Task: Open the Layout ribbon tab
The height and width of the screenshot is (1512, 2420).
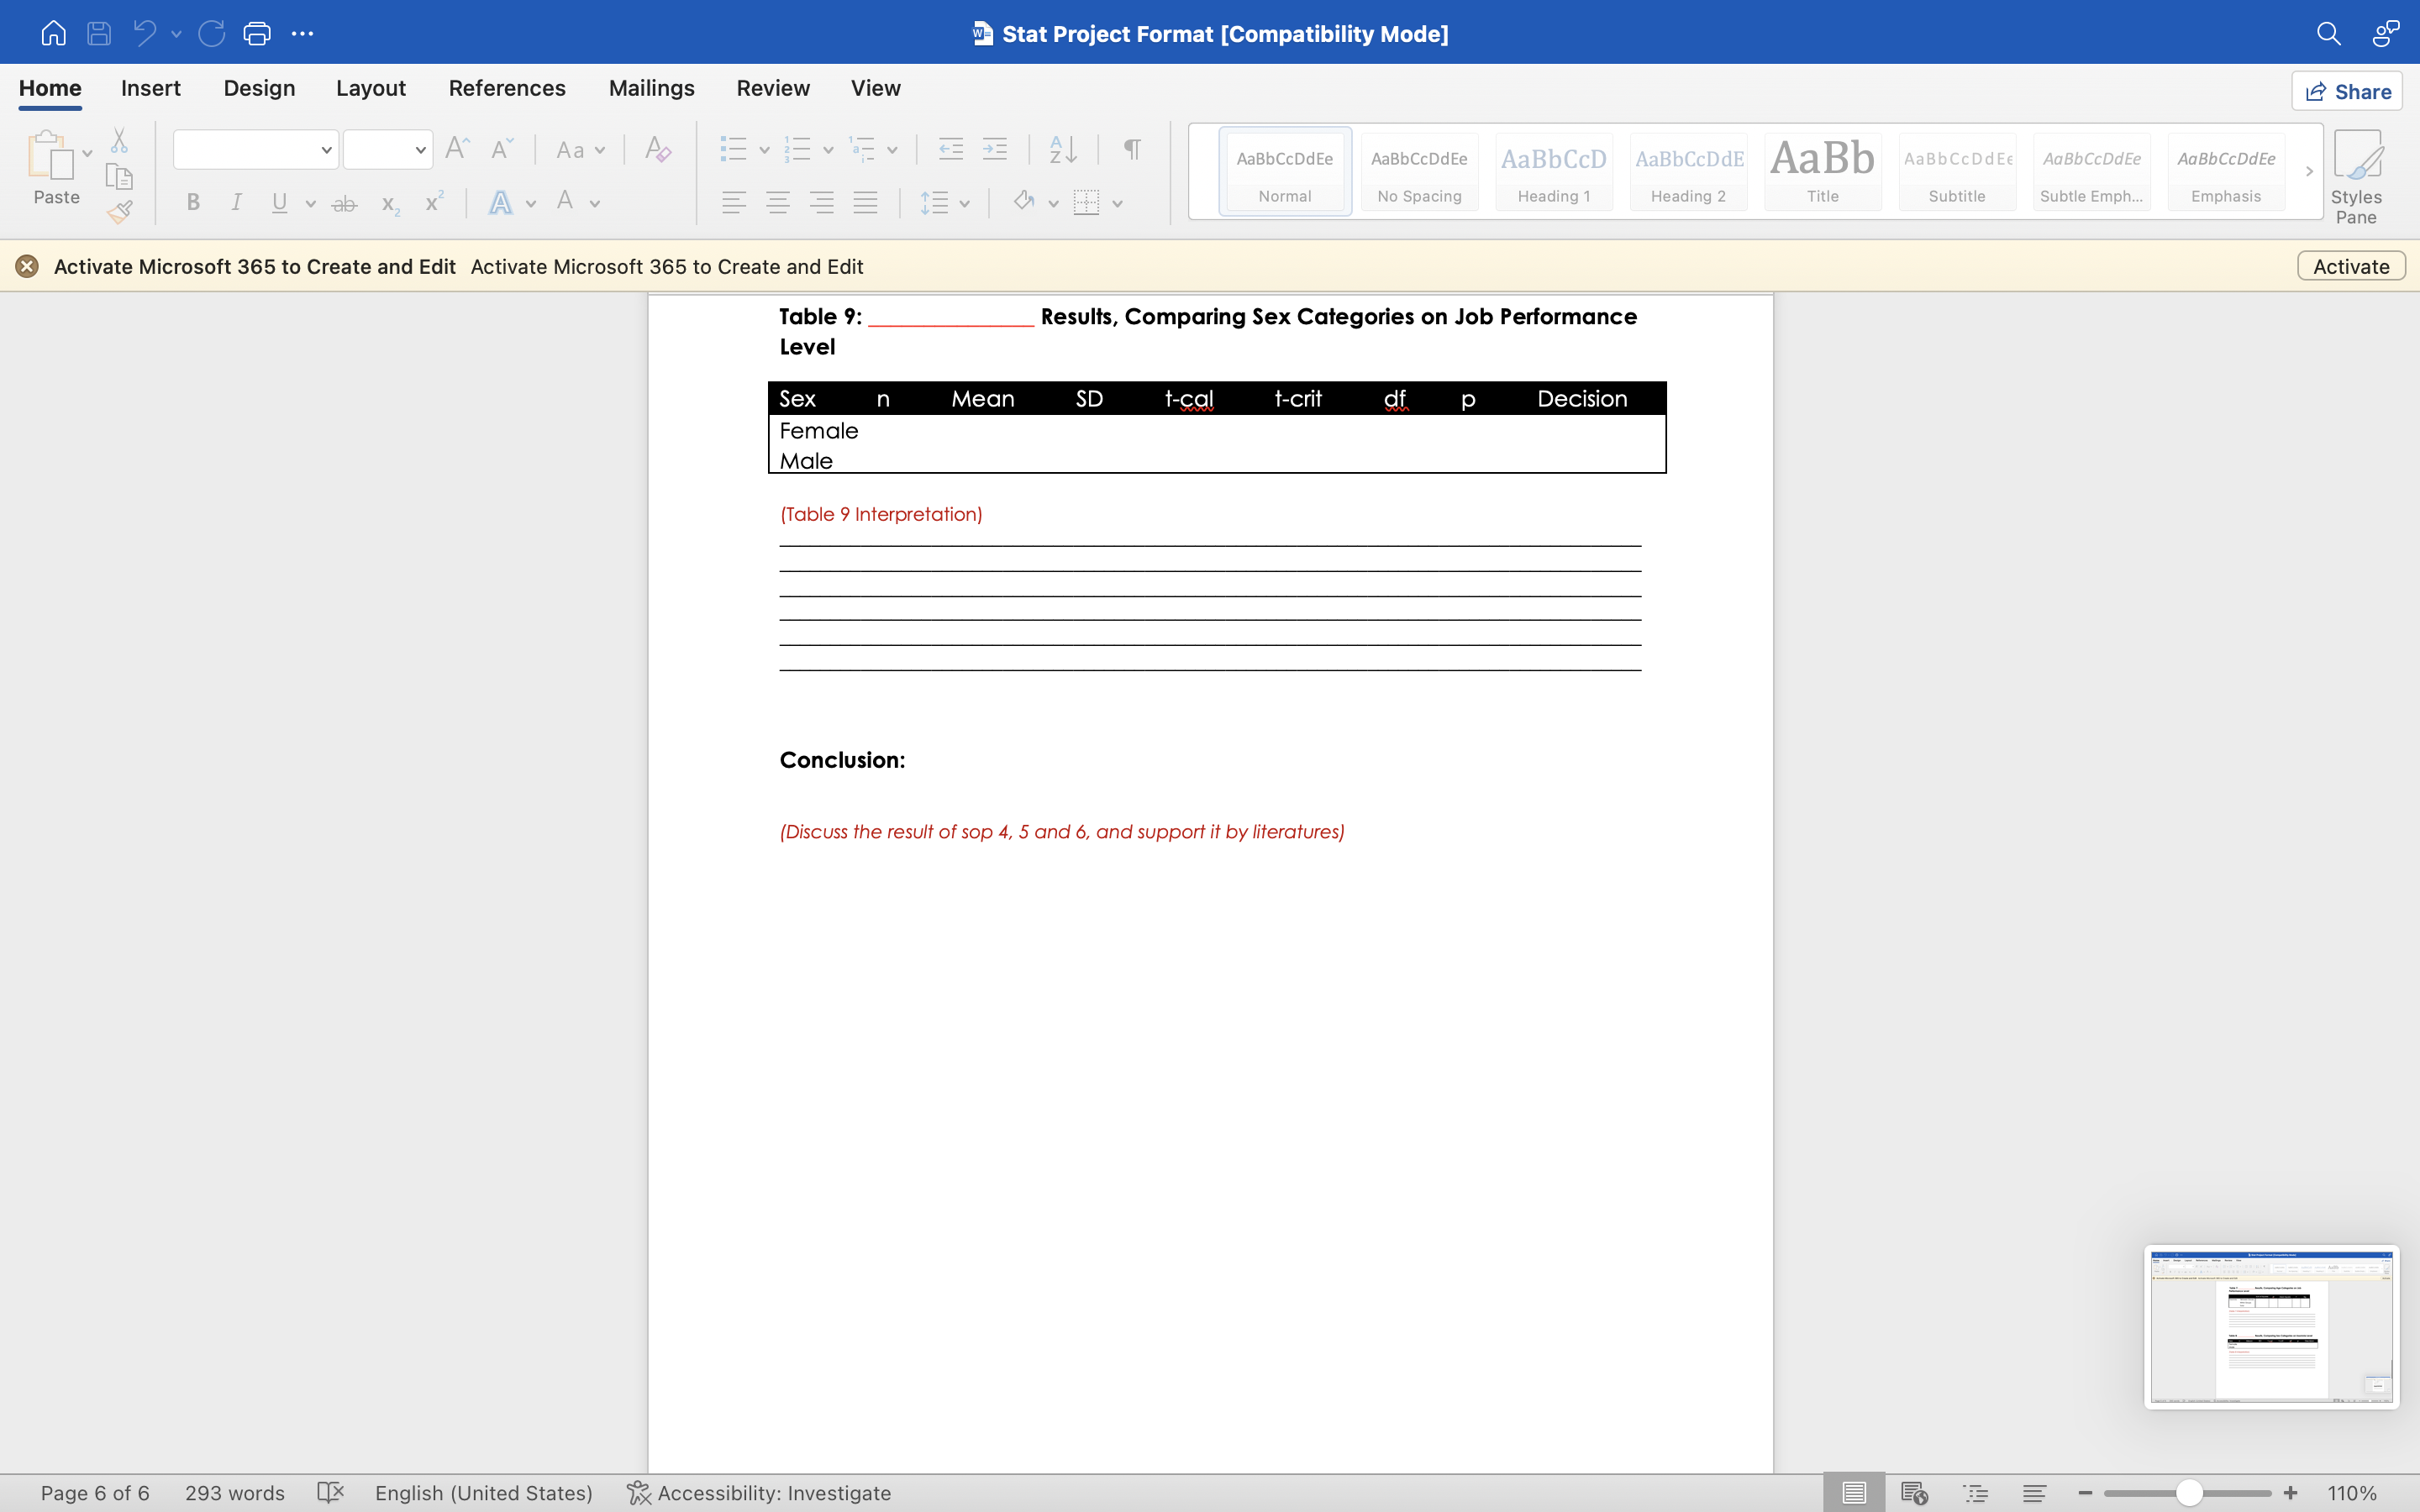Action: coord(370,88)
